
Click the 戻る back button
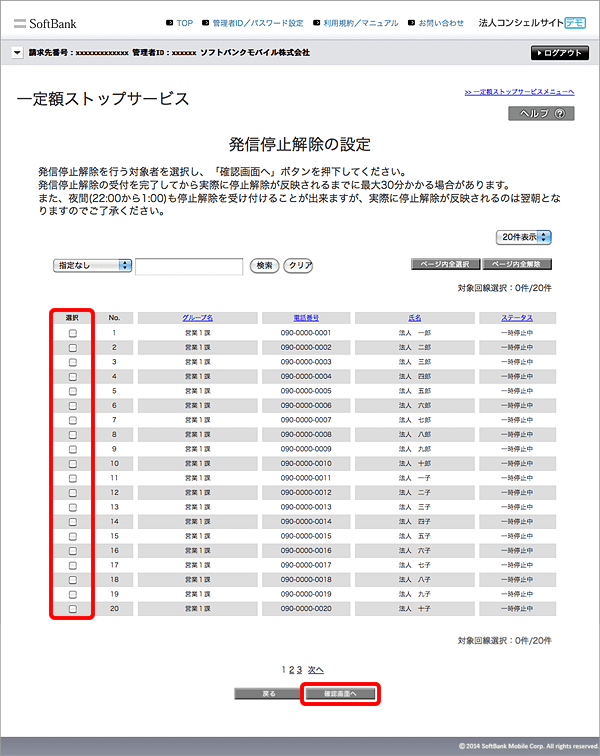pos(268,694)
